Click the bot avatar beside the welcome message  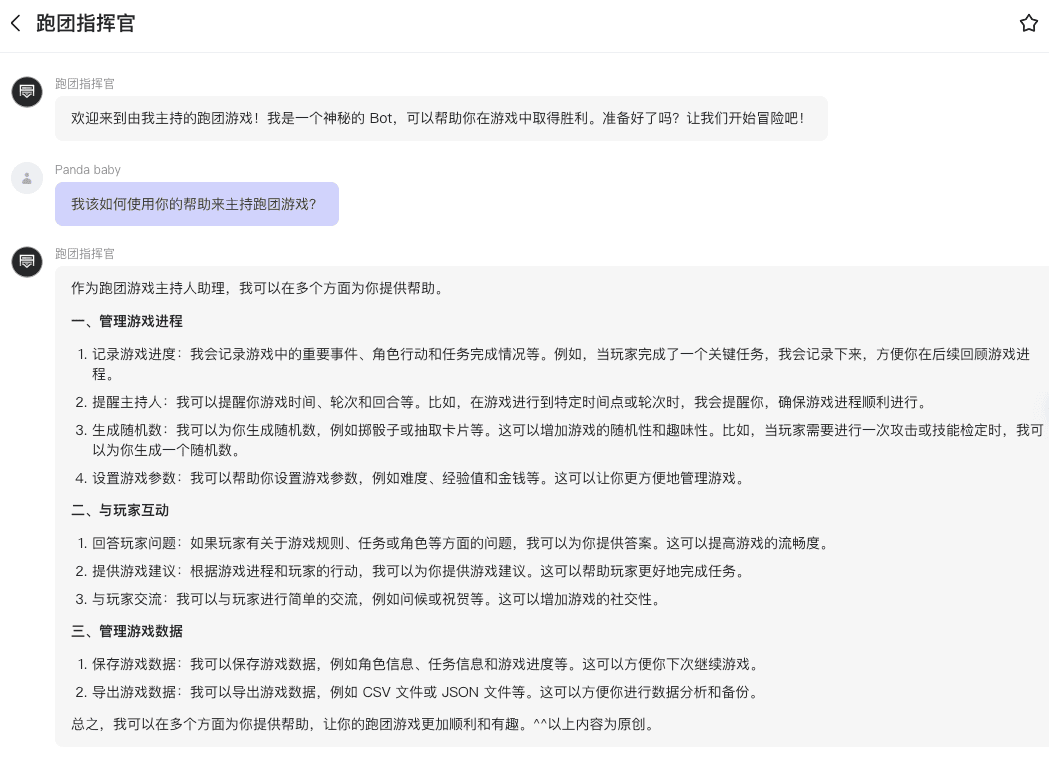pos(27,92)
